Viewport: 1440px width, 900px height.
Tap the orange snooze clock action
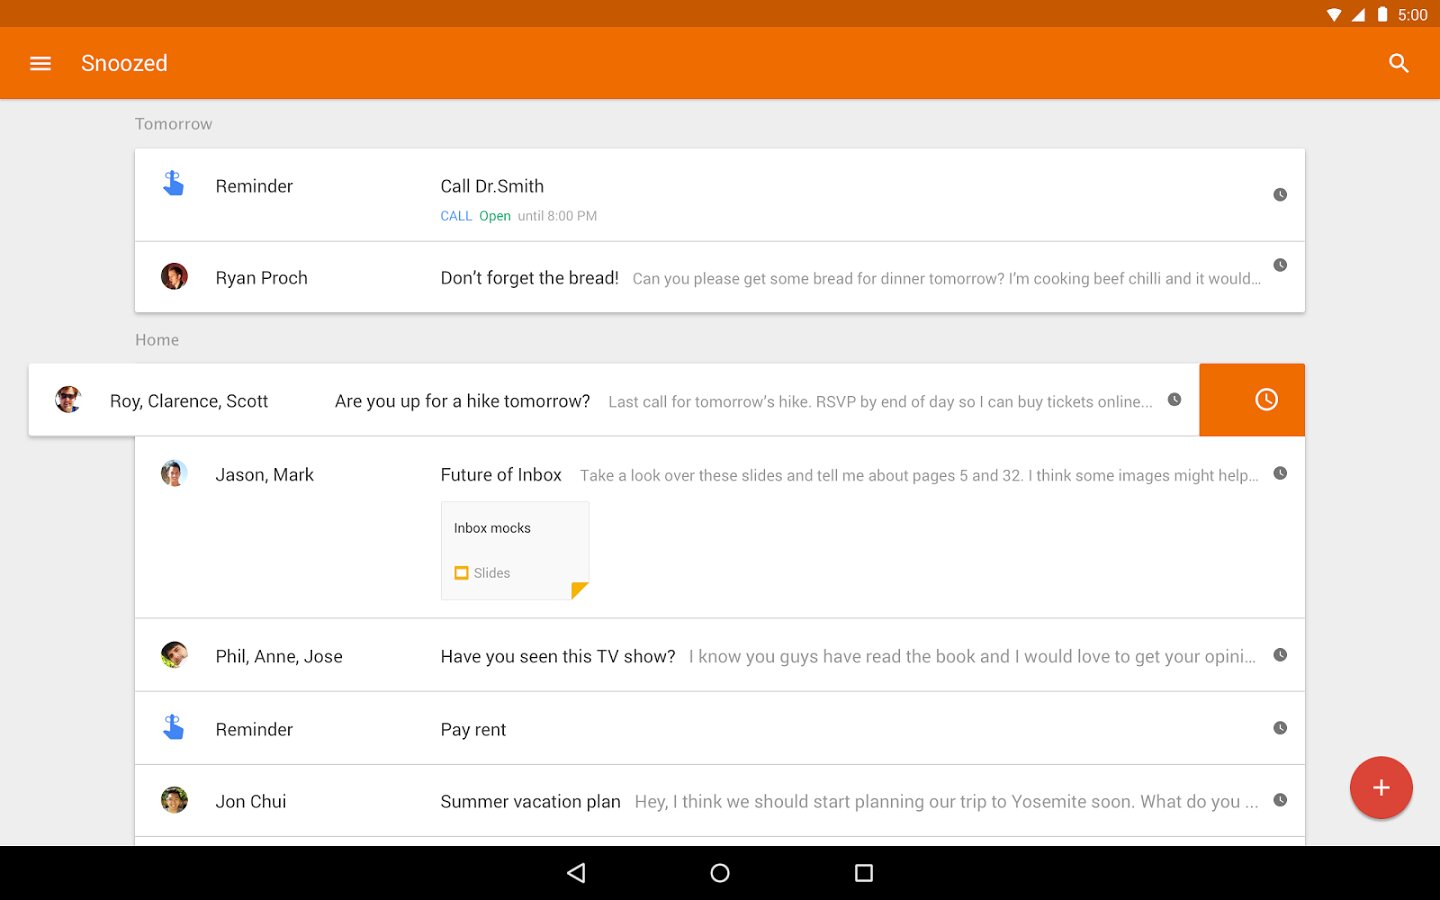(1266, 400)
